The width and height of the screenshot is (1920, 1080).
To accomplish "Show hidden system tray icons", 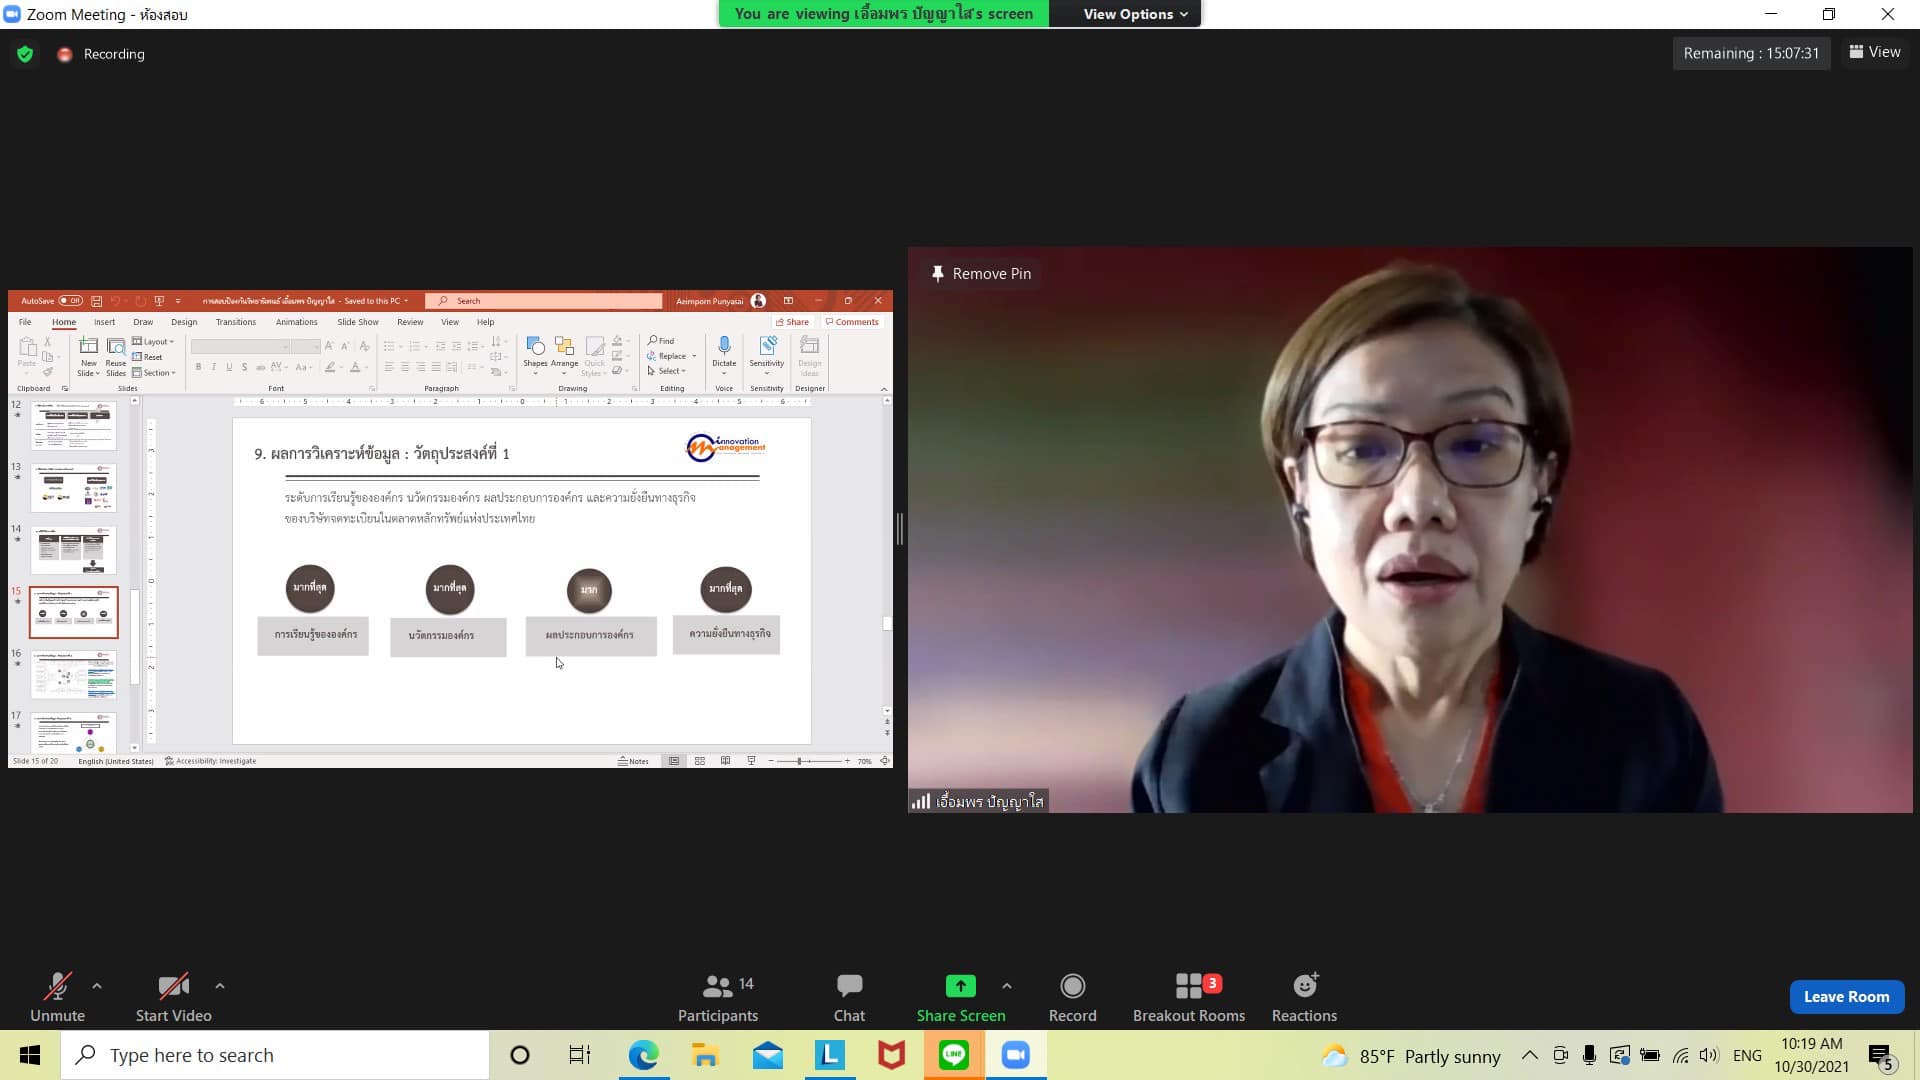I will tap(1529, 1055).
